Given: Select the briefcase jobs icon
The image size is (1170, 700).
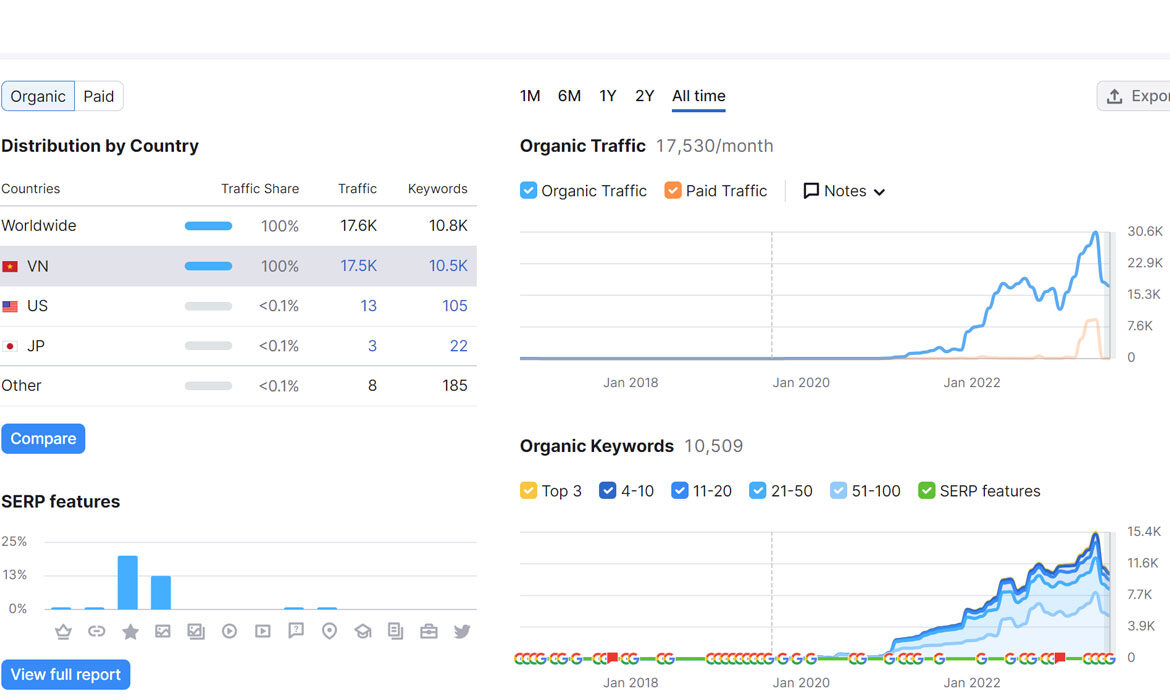Looking at the screenshot, I should click(x=428, y=631).
